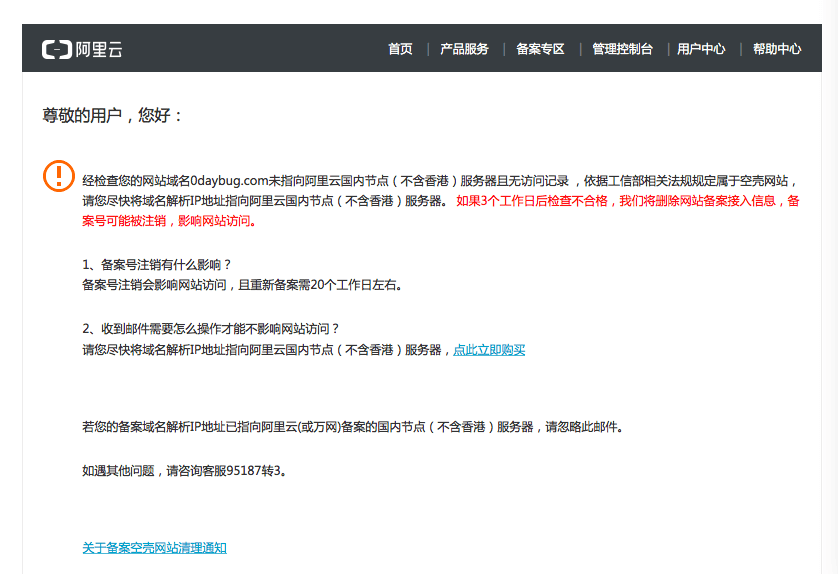Click the customer service line 95187转3
The width and height of the screenshot is (838, 574).
[184, 471]
